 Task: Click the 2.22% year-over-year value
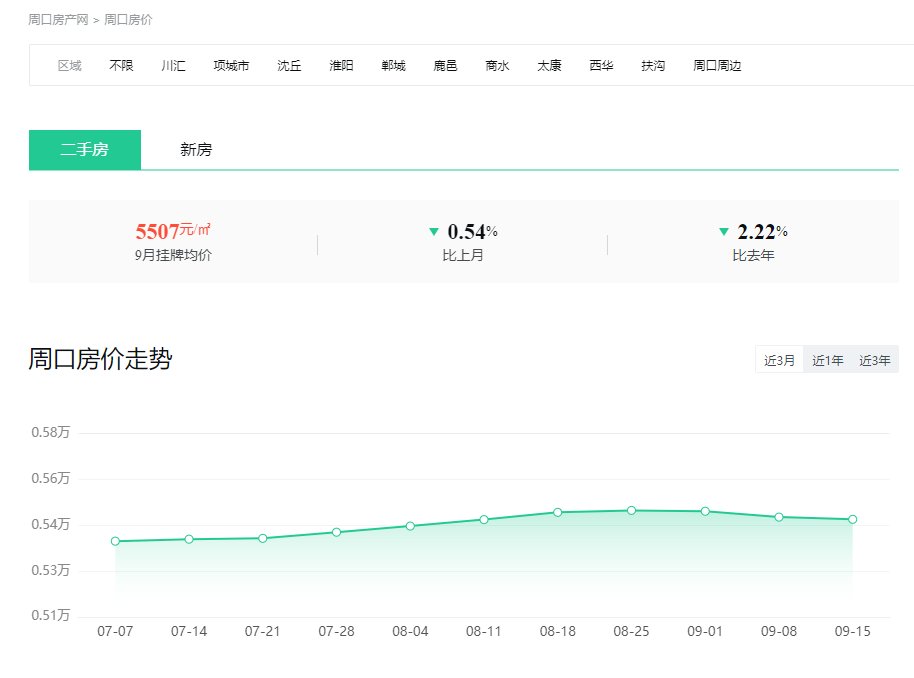click(762, 231)
